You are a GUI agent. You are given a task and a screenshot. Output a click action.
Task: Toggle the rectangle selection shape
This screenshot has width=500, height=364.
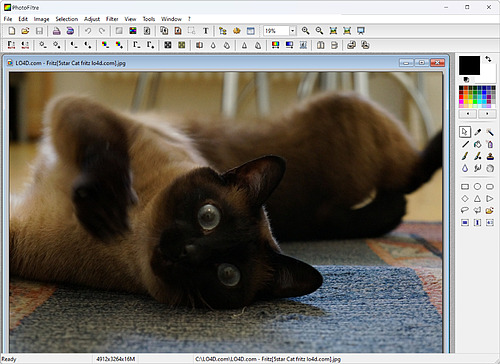tap(465, 186)
